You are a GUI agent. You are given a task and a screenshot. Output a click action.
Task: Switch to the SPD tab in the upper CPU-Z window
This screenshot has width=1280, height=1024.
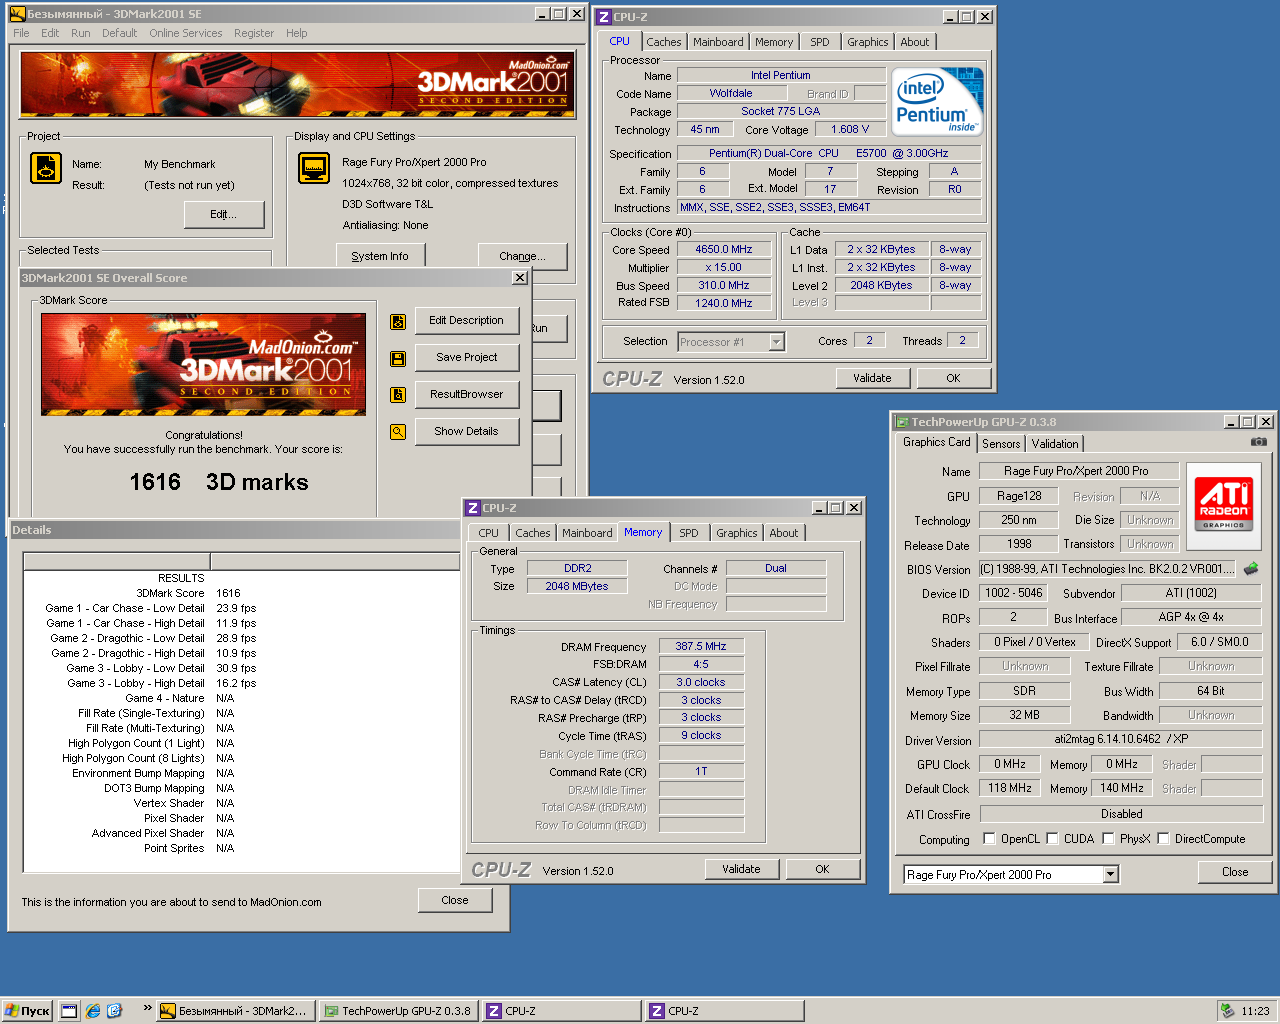tap(820, 42)
